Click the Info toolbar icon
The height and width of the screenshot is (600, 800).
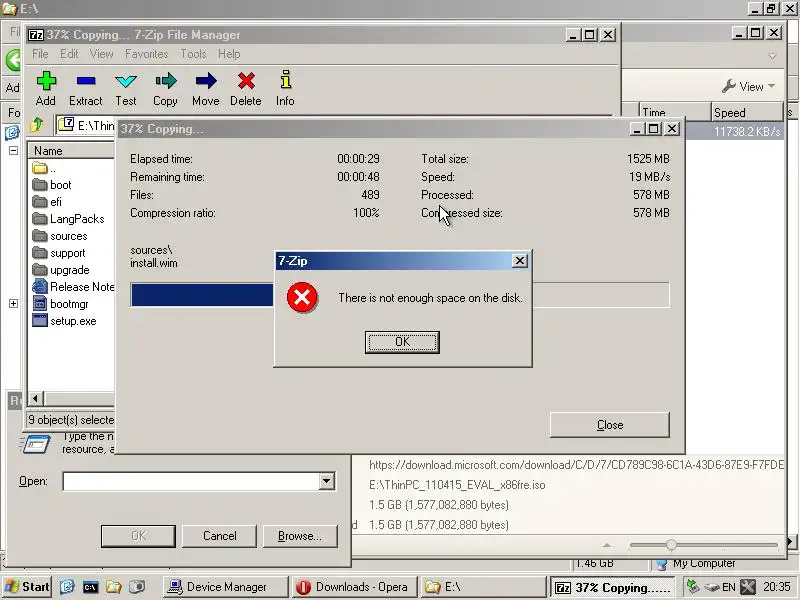coord(285,88)
